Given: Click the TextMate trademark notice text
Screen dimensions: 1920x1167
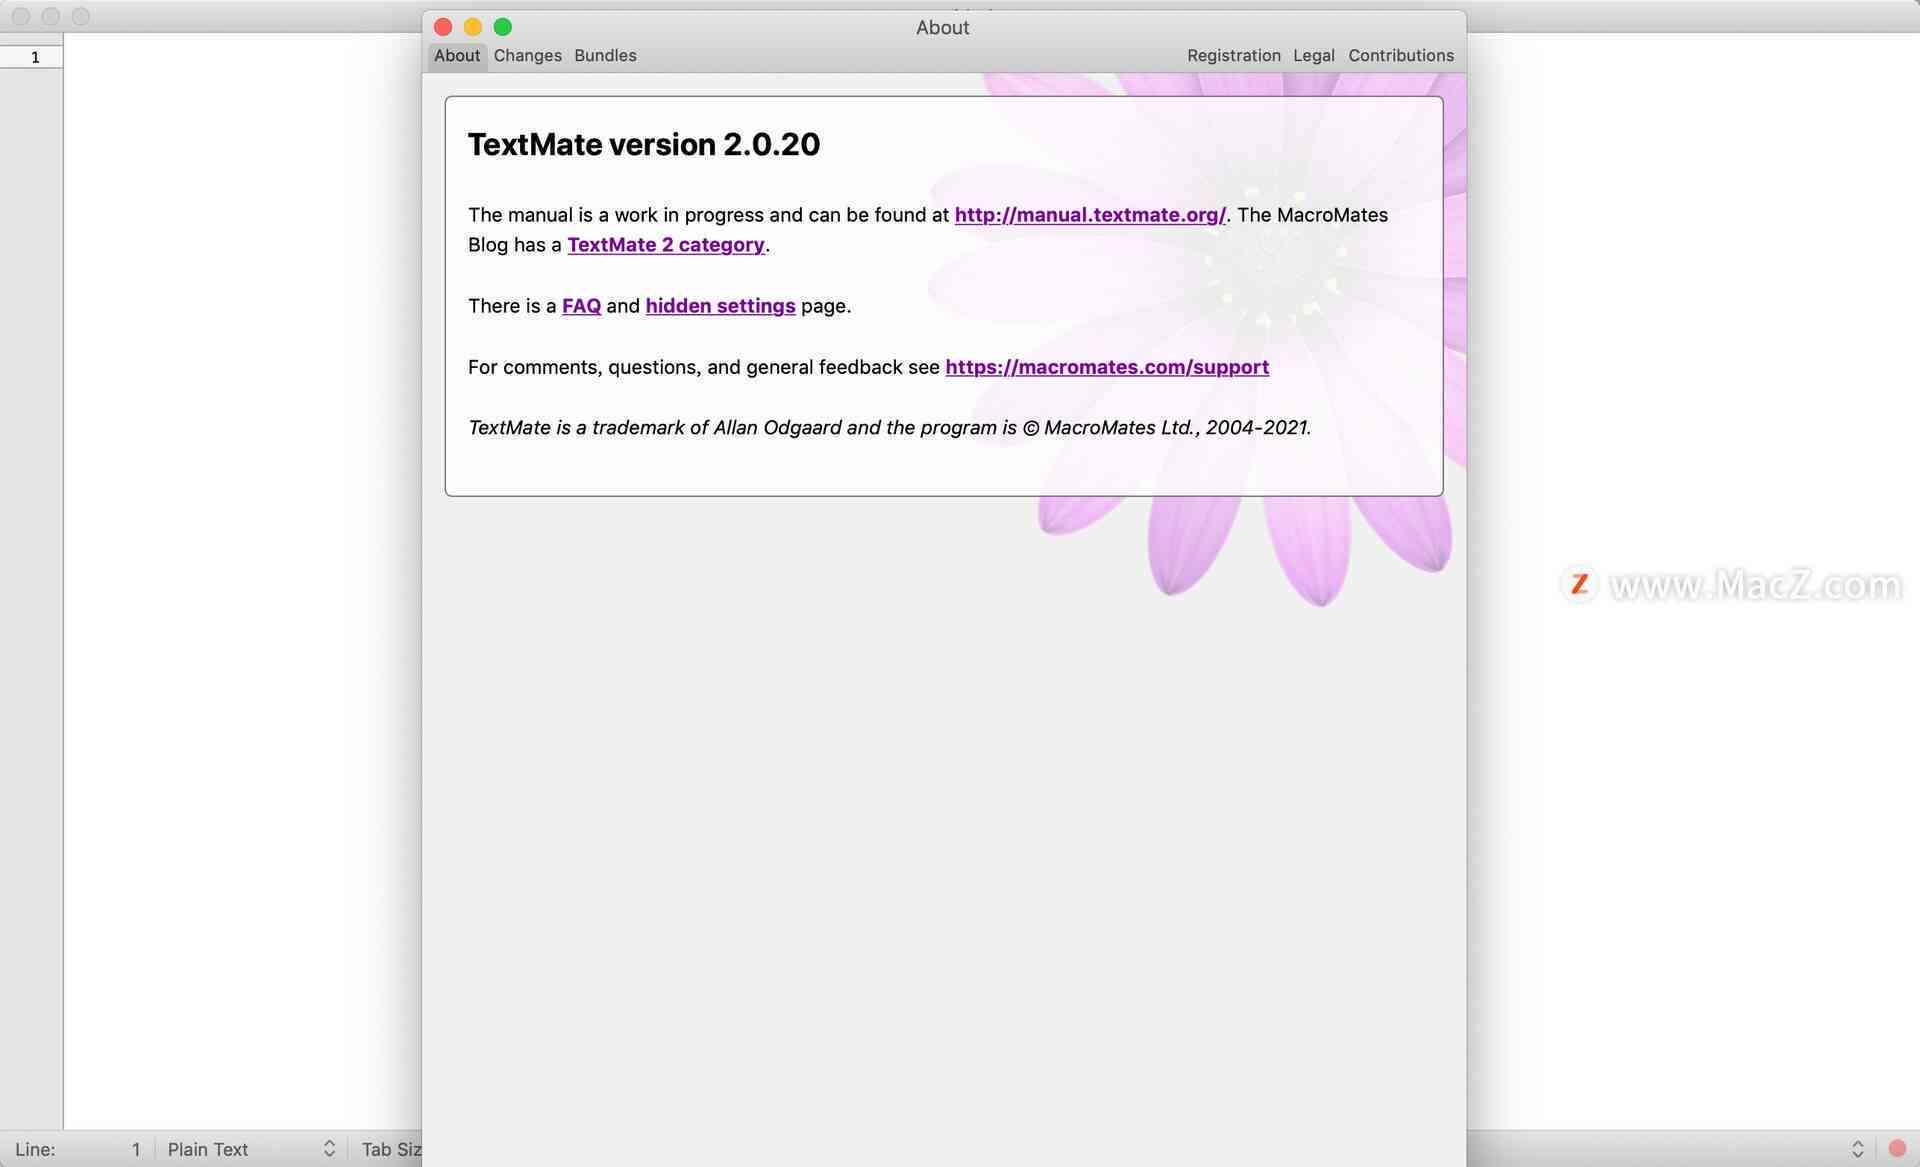Looking at the screenshot, I should point(889,428).
